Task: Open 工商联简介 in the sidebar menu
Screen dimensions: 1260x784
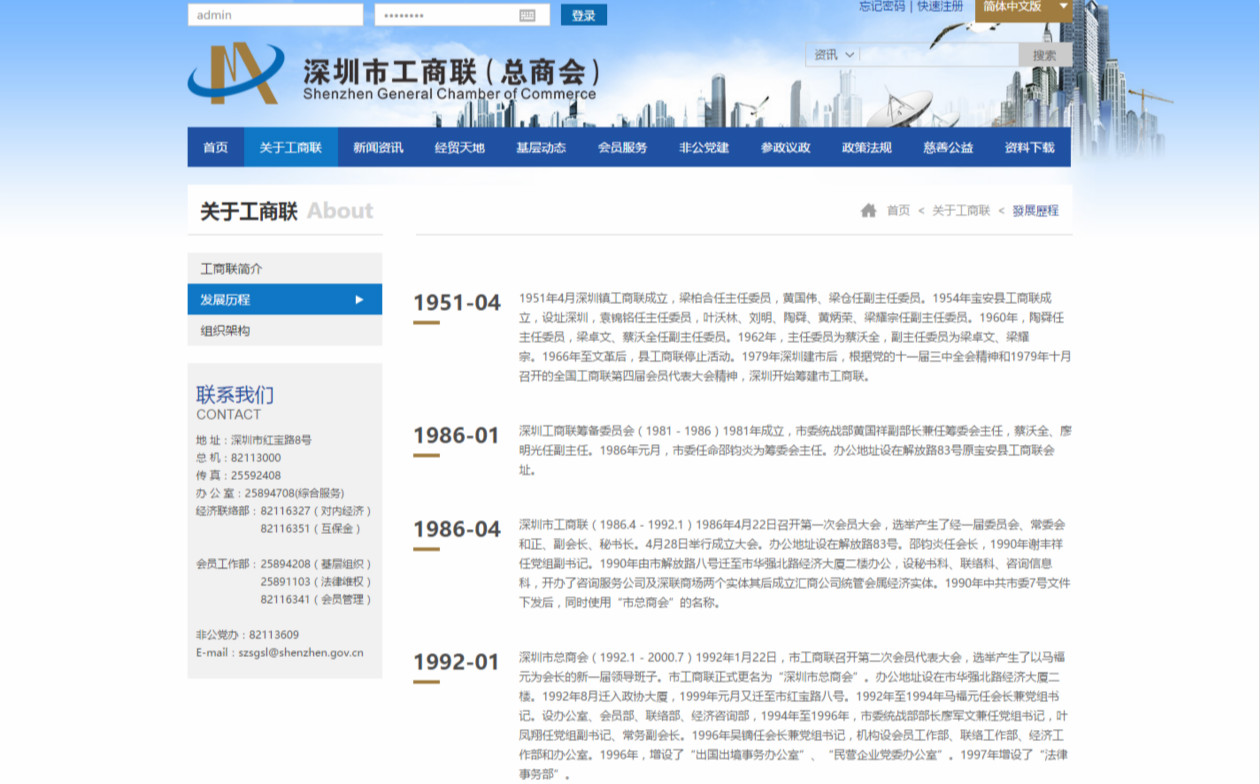Action: 285,268
